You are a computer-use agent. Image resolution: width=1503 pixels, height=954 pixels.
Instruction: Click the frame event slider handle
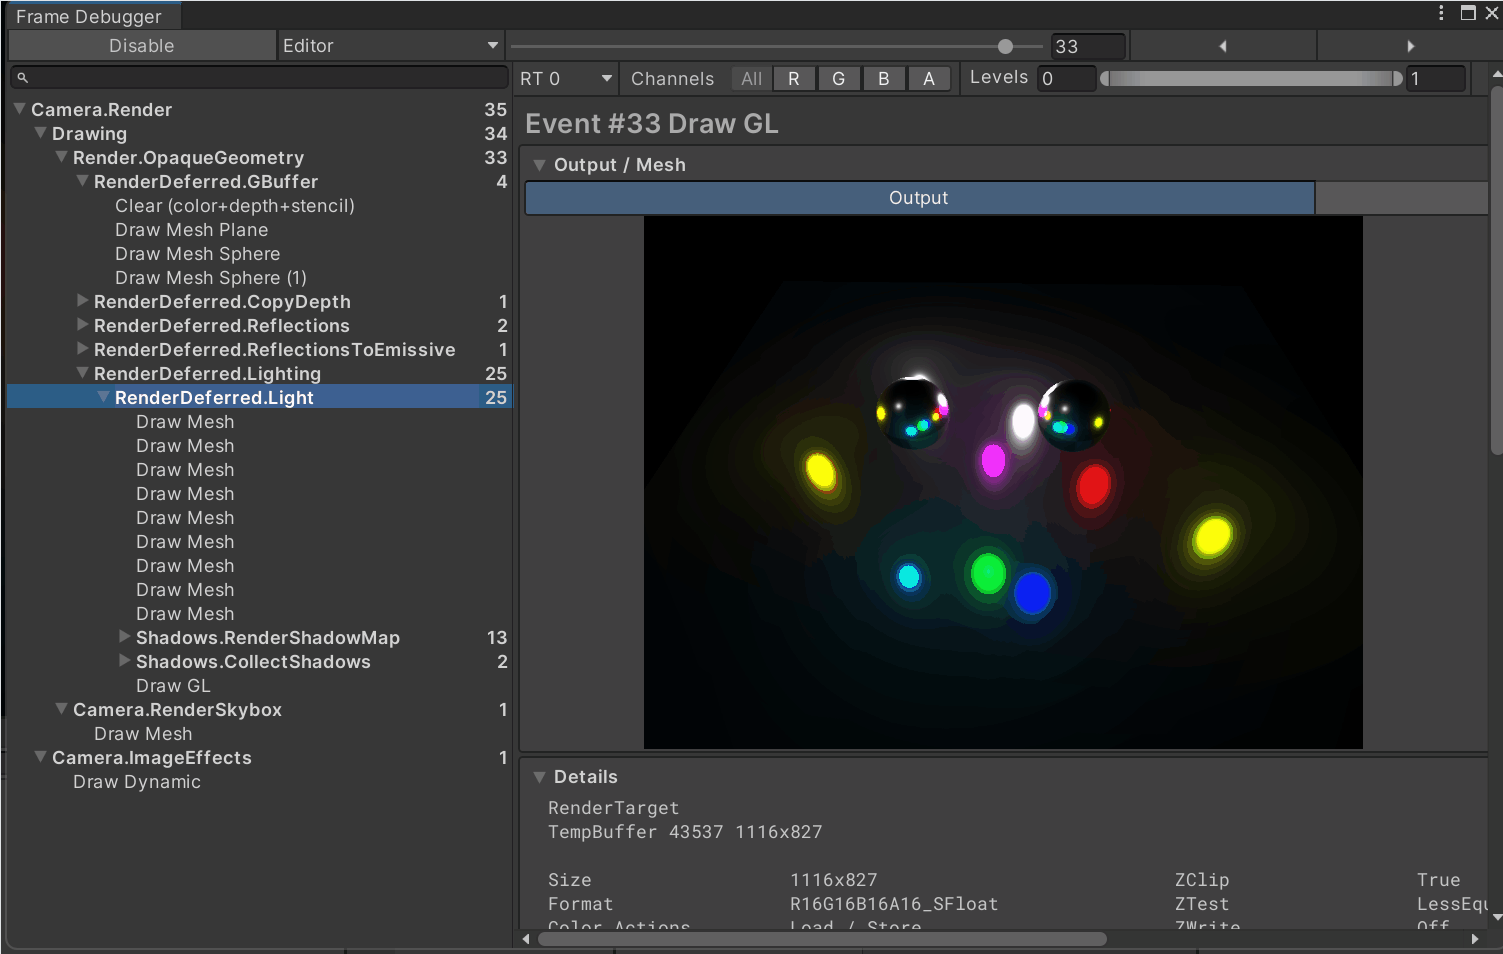[x=1005, y=46]
